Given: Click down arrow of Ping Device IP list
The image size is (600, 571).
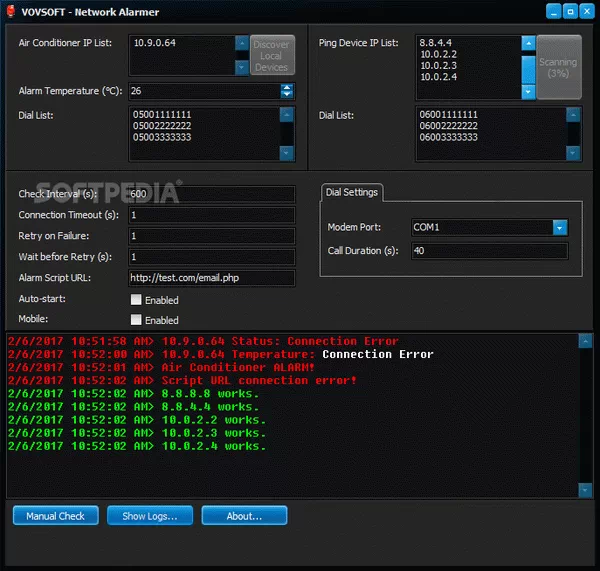Looking at the screenshot, I should [528, 92].
